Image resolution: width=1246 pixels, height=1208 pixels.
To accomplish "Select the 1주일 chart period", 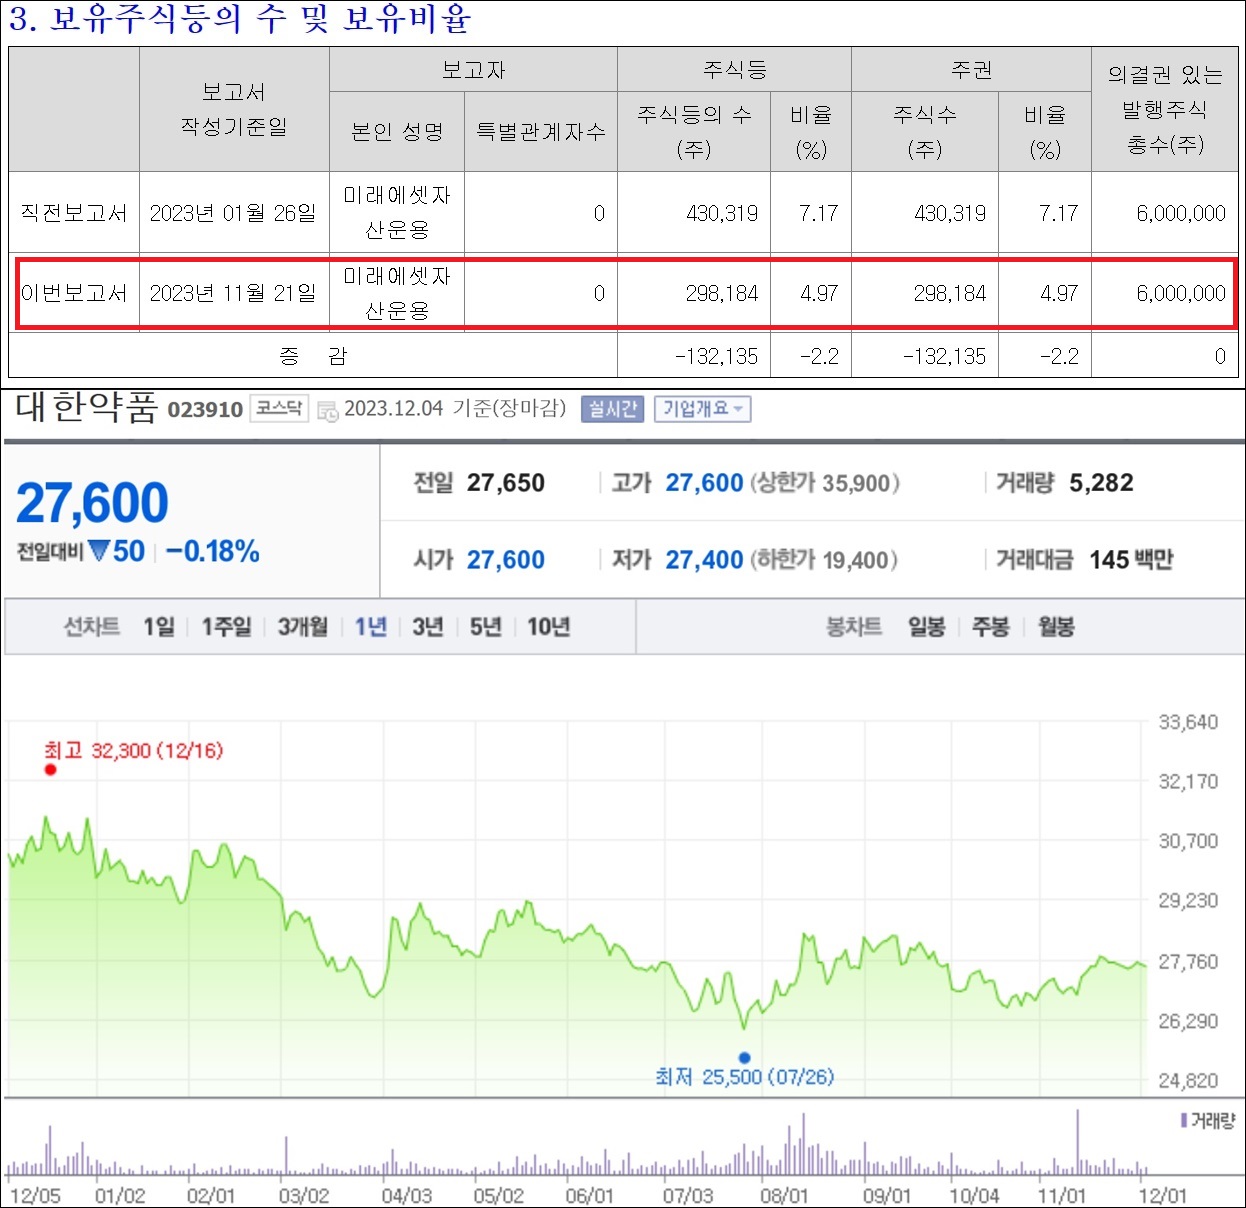I will click(226, 627).
